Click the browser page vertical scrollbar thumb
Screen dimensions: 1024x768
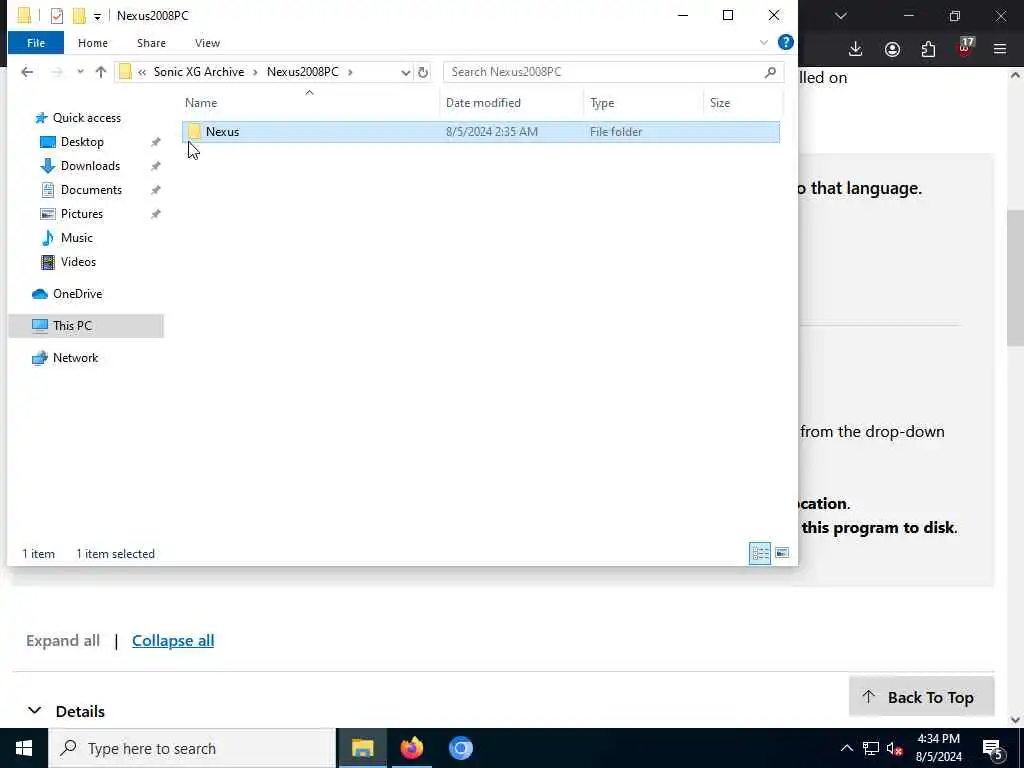1015,278
